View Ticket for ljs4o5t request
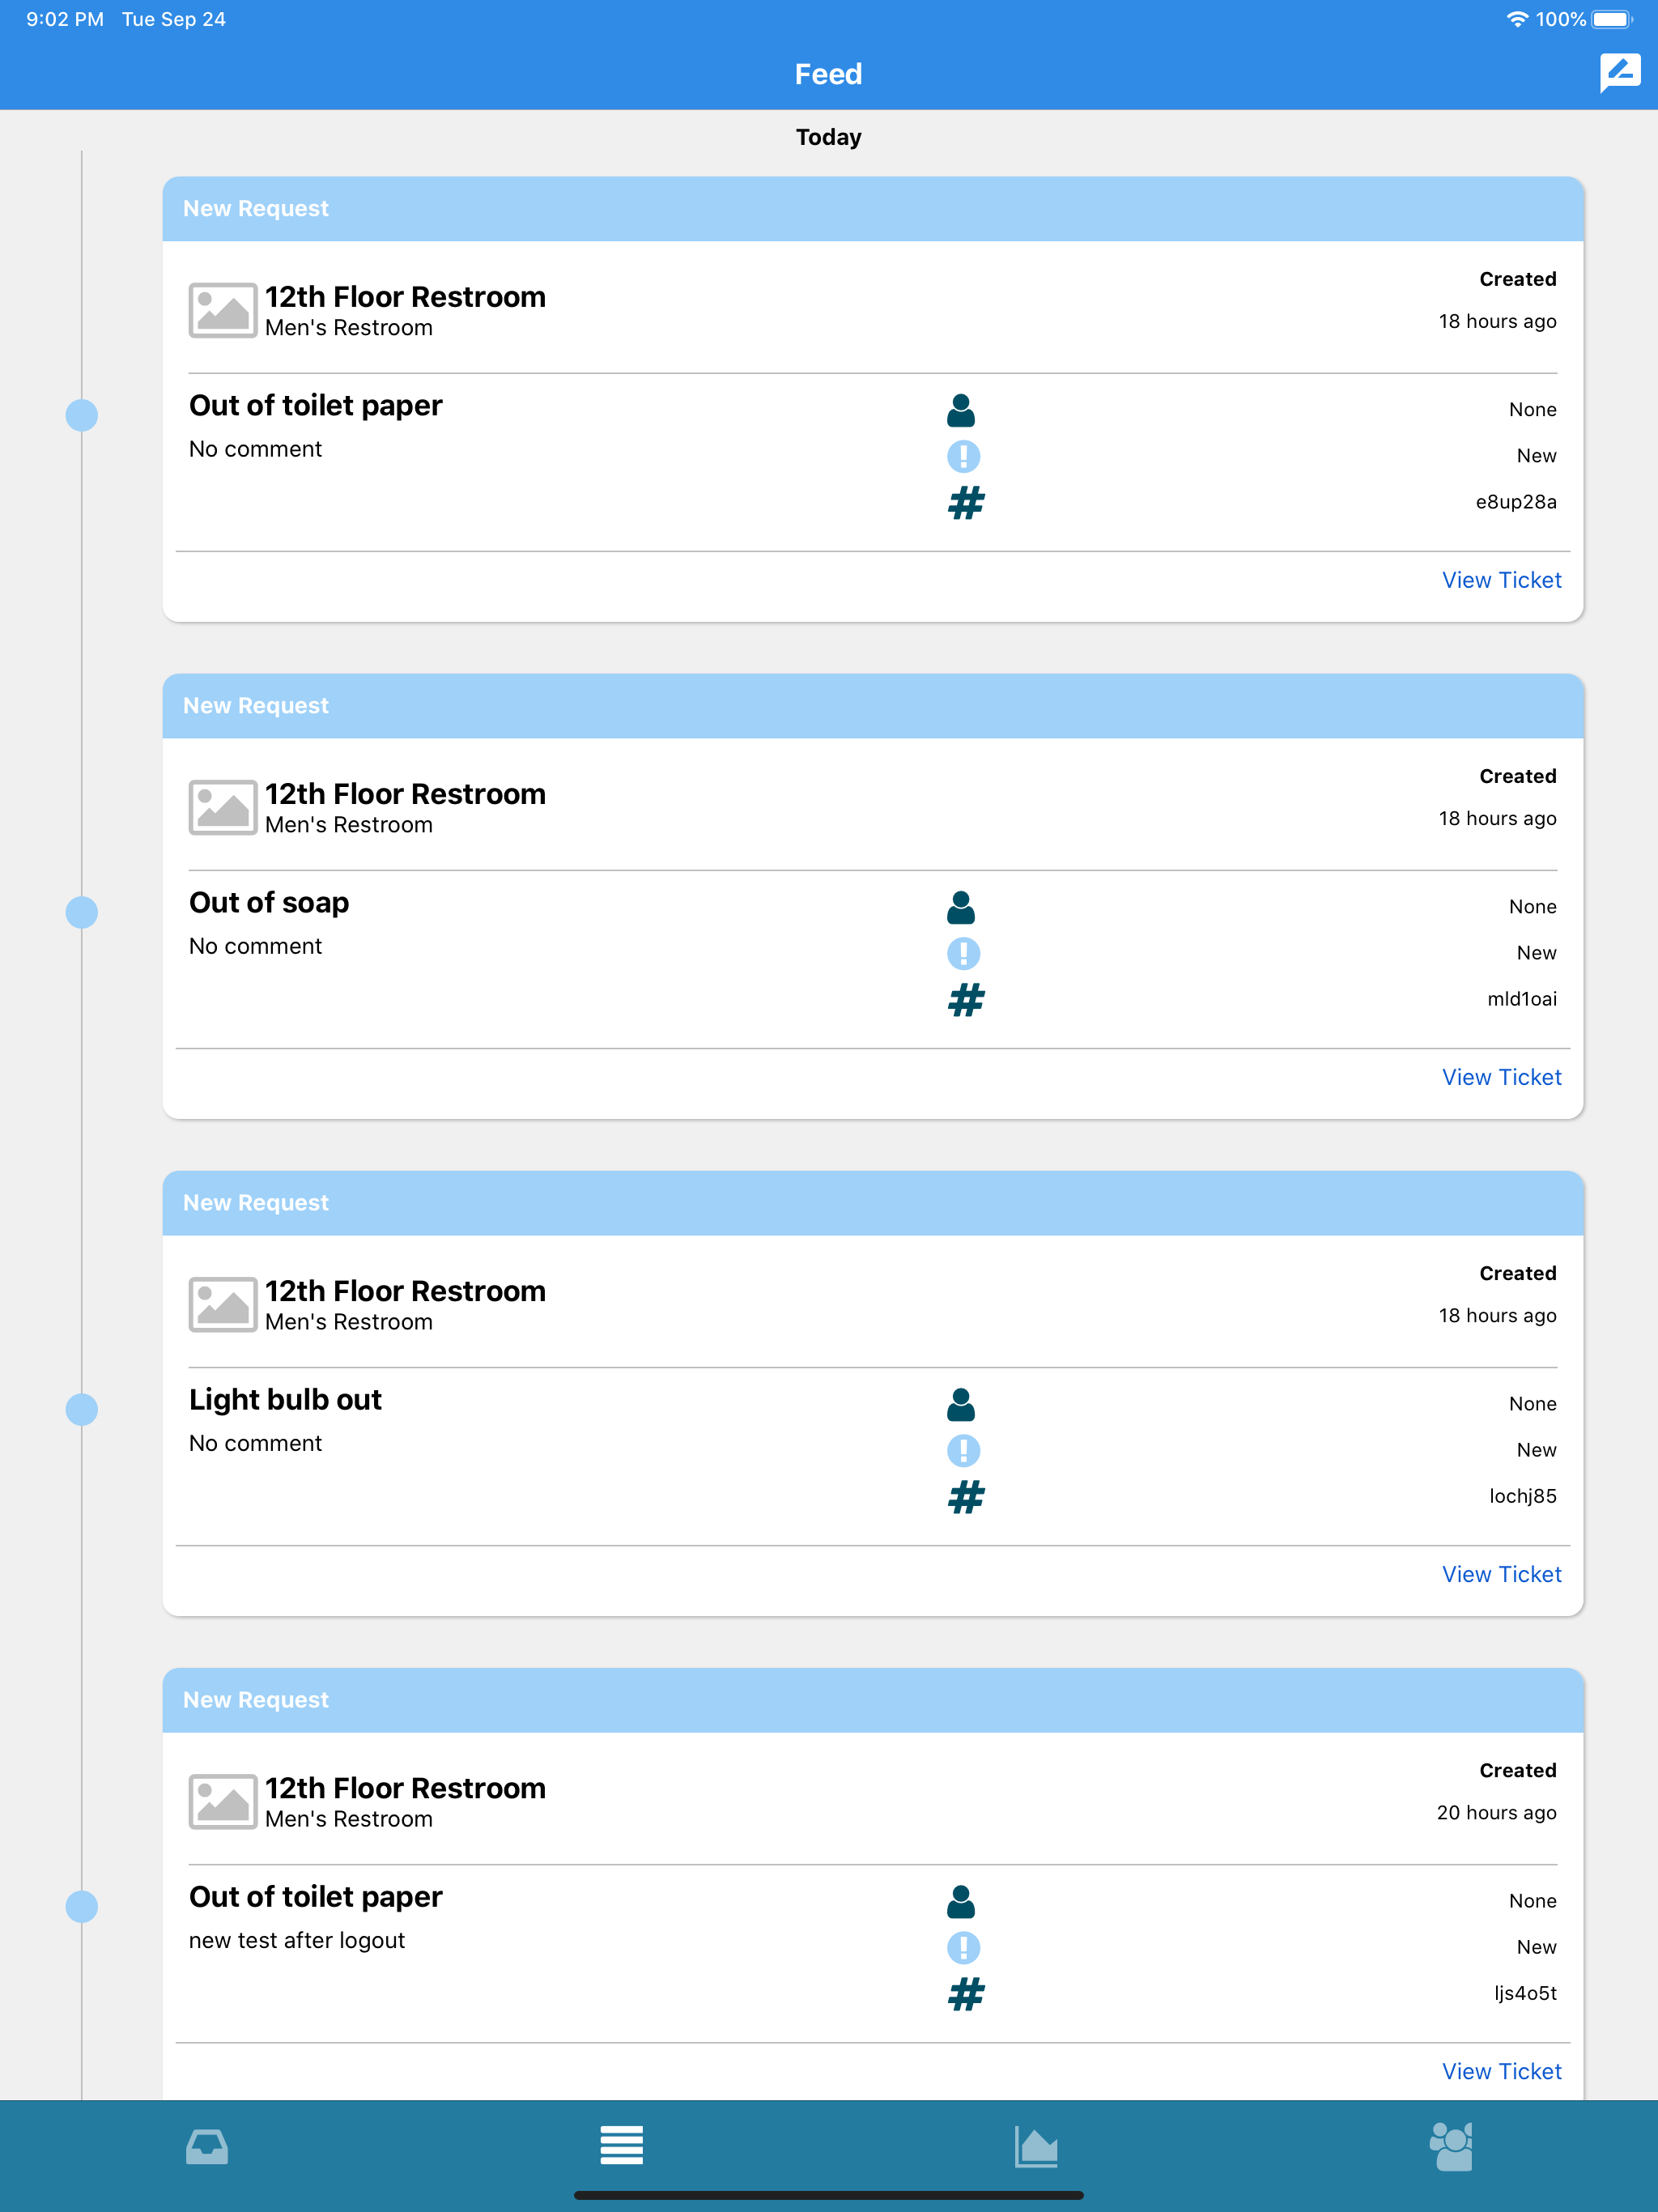Image resolution: width=1658 pixels, height=2212 pixels. (1501, 2071)
